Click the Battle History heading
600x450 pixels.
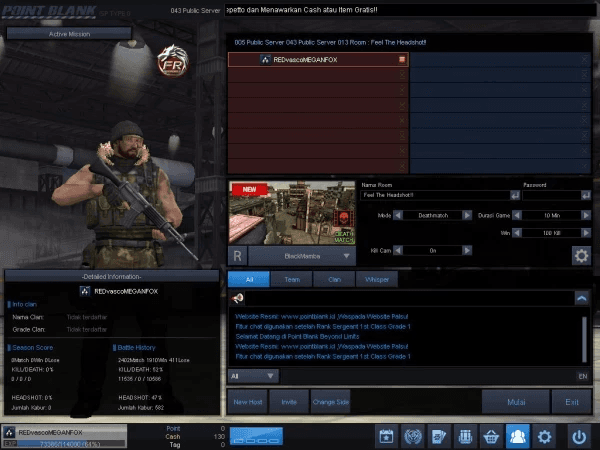coord(136,347)
